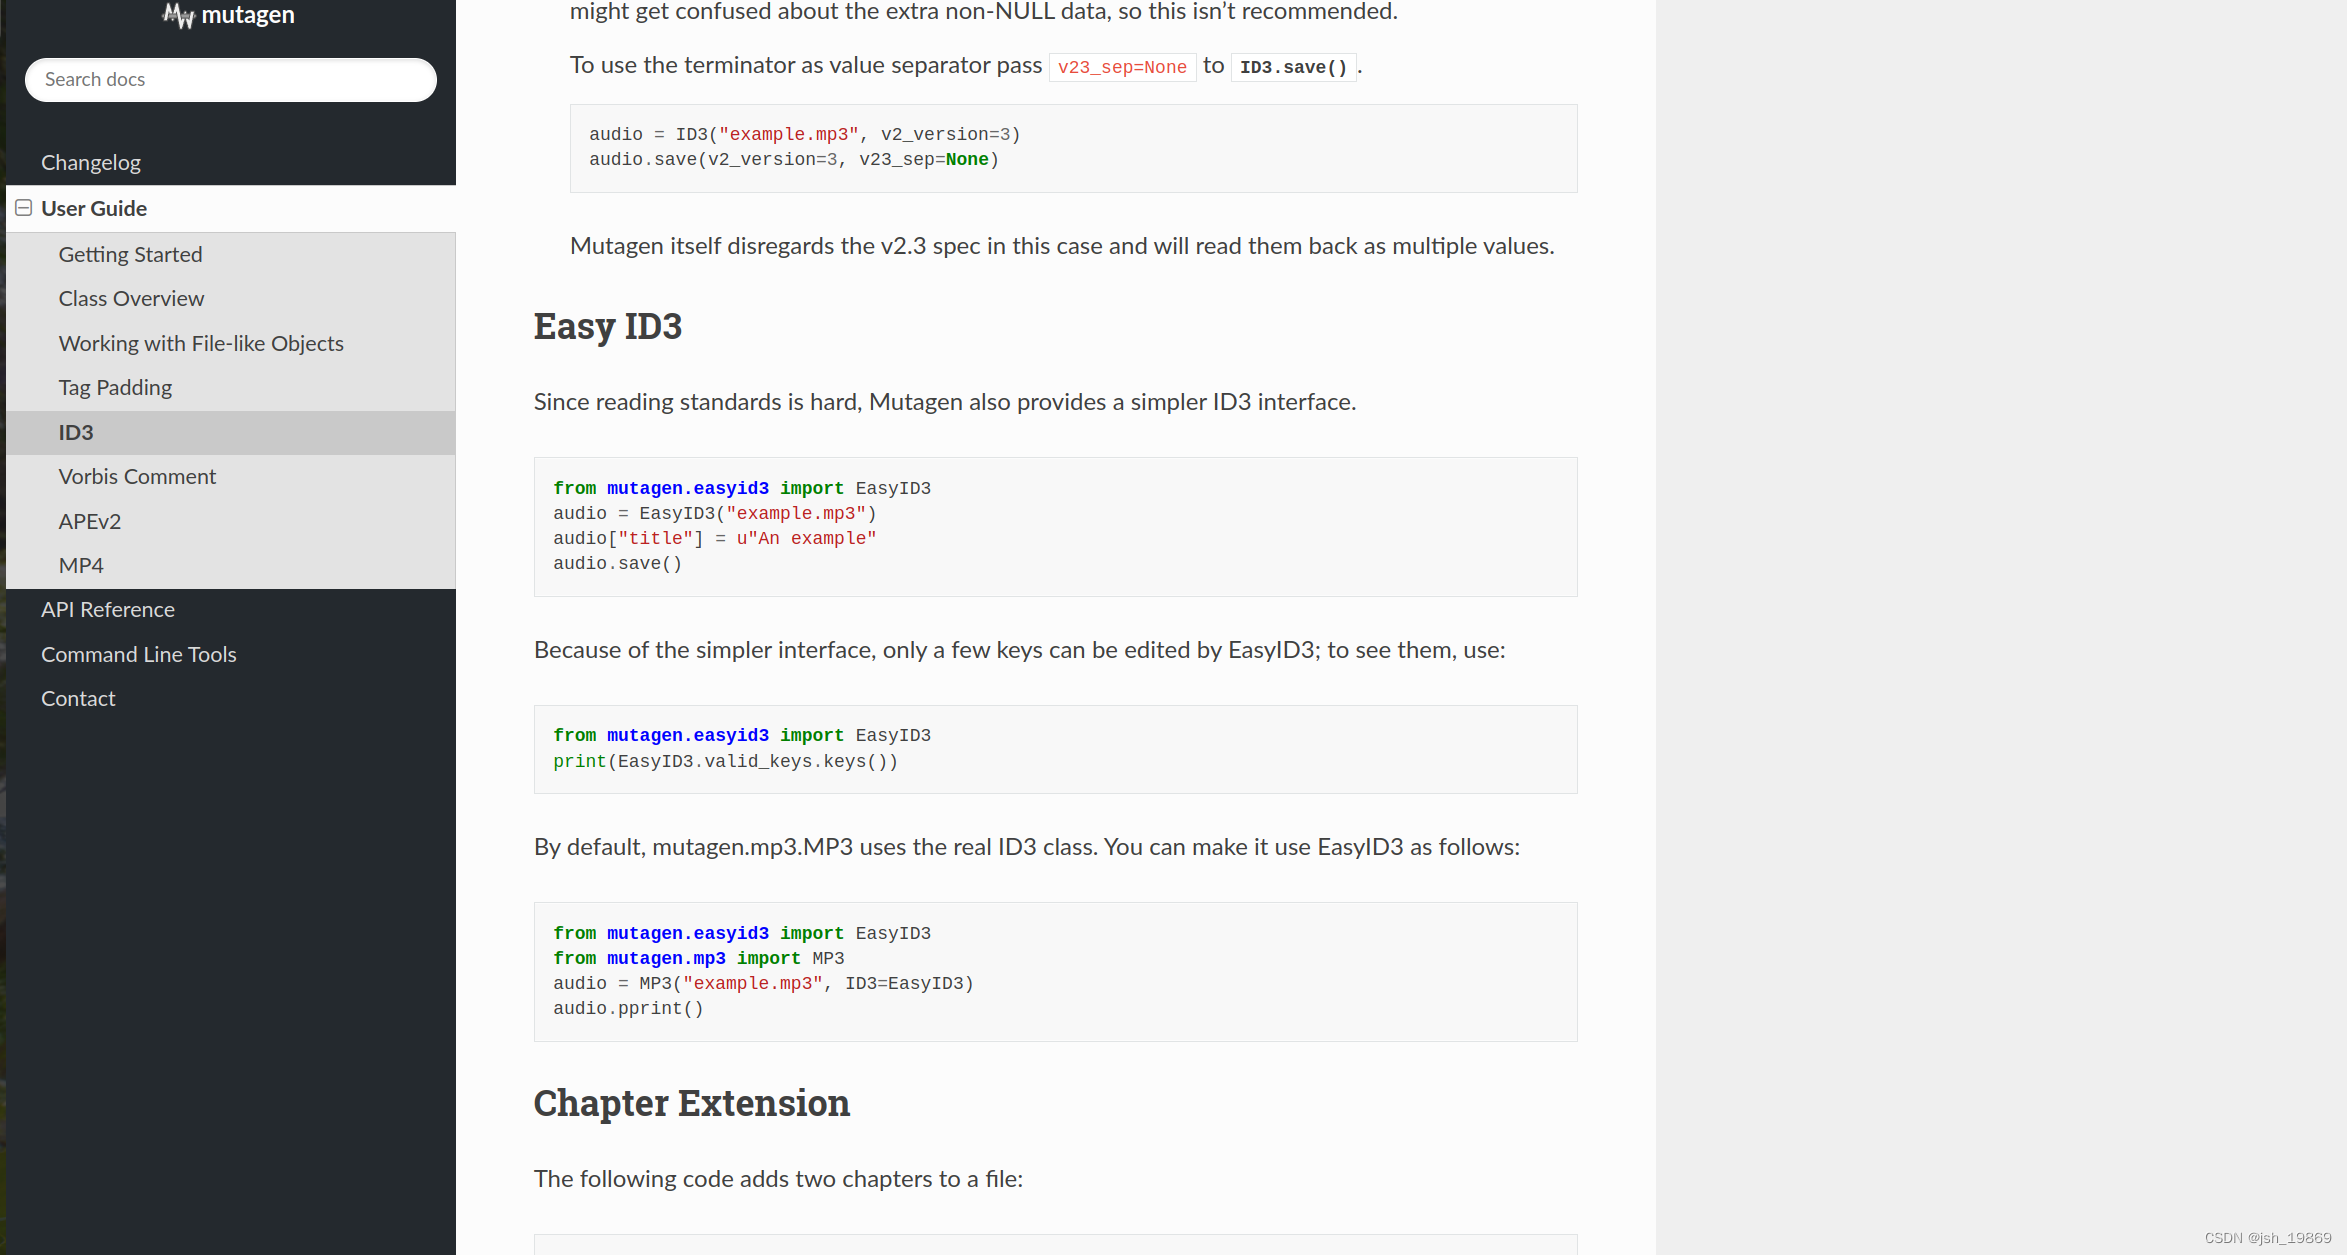Click the Easy ID3 heading
The width and height of the screenshot is (2347, 1255).
point(608,327)
